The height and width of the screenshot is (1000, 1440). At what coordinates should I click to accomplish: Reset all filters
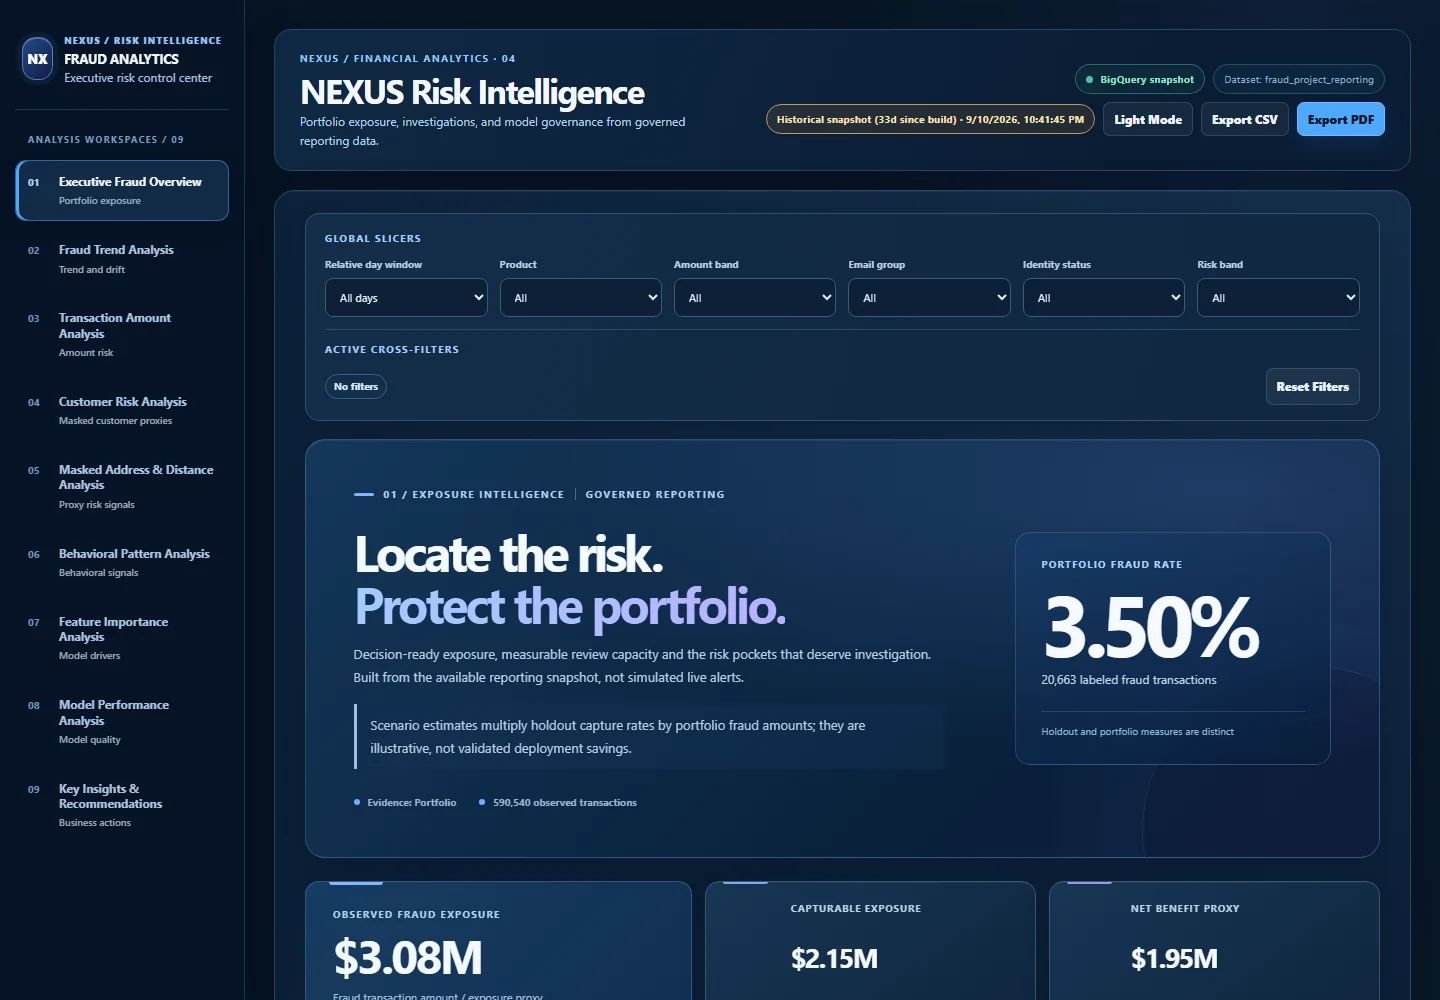pyautogui.click(x=1313, y=387)
